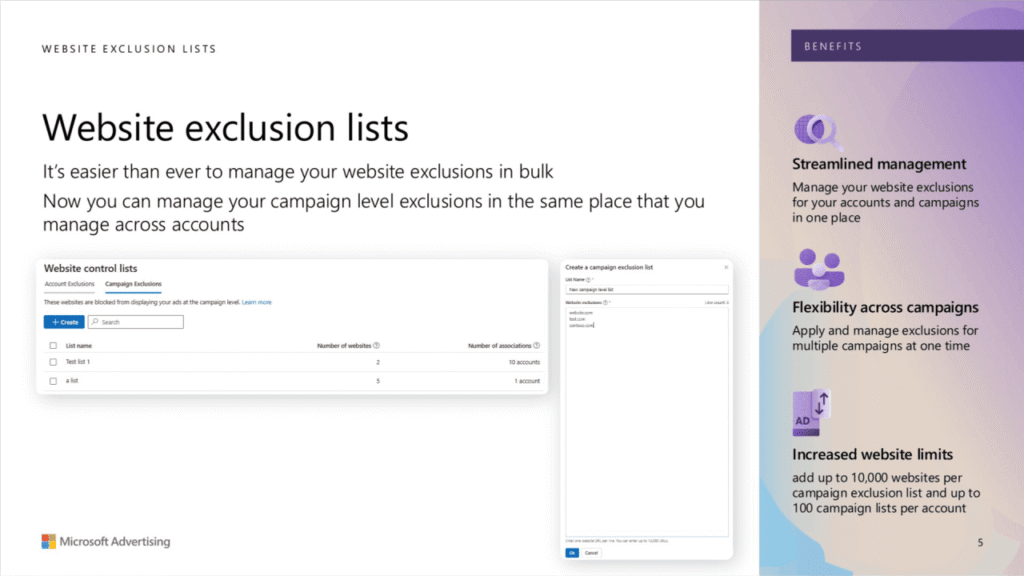Check the checkbox next to a list
This screenshot has height=576, width=1024.
(x=52, y=379)
